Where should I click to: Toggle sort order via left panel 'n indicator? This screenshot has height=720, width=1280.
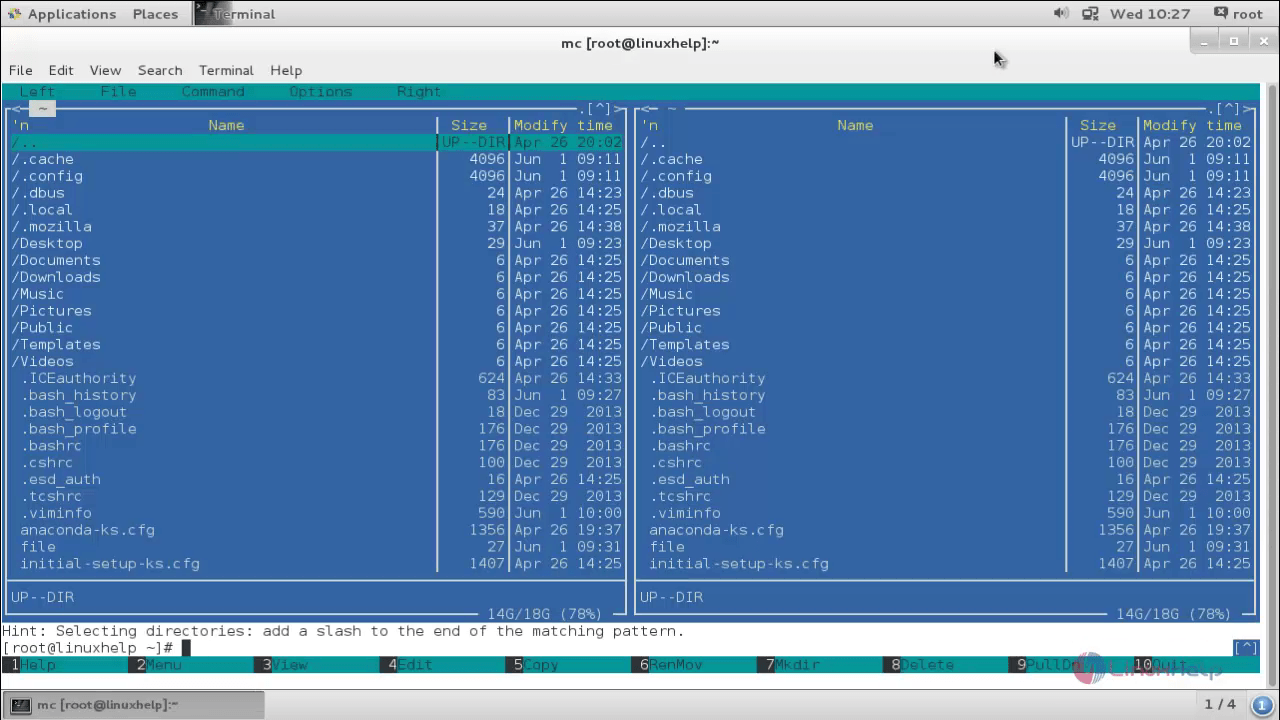[20, 125]
